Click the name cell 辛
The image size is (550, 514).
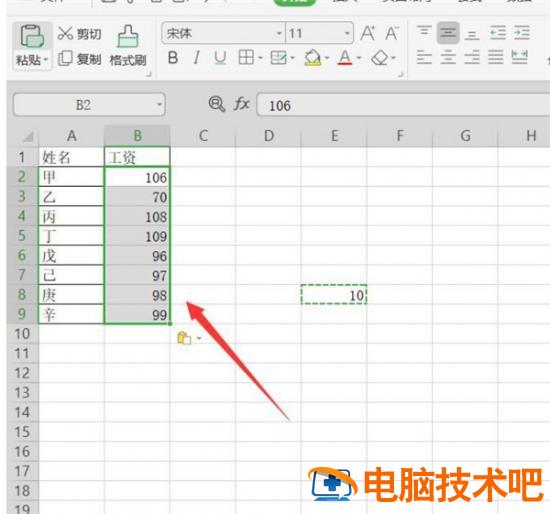[72, 314]
